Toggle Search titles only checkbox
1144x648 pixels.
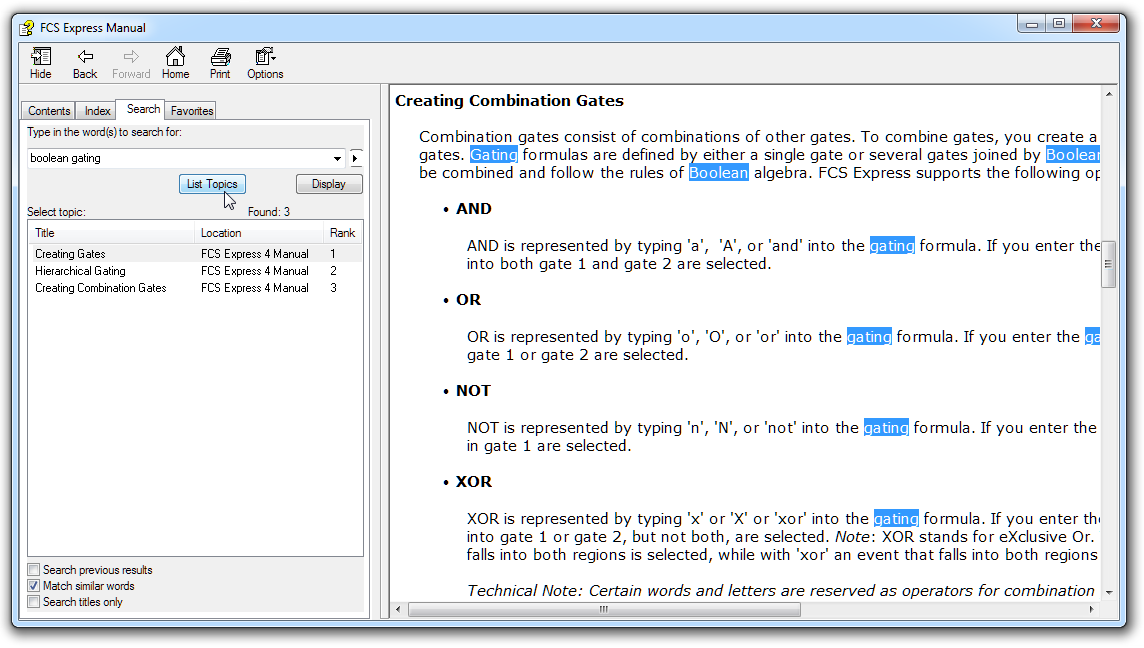pos(34,602)
